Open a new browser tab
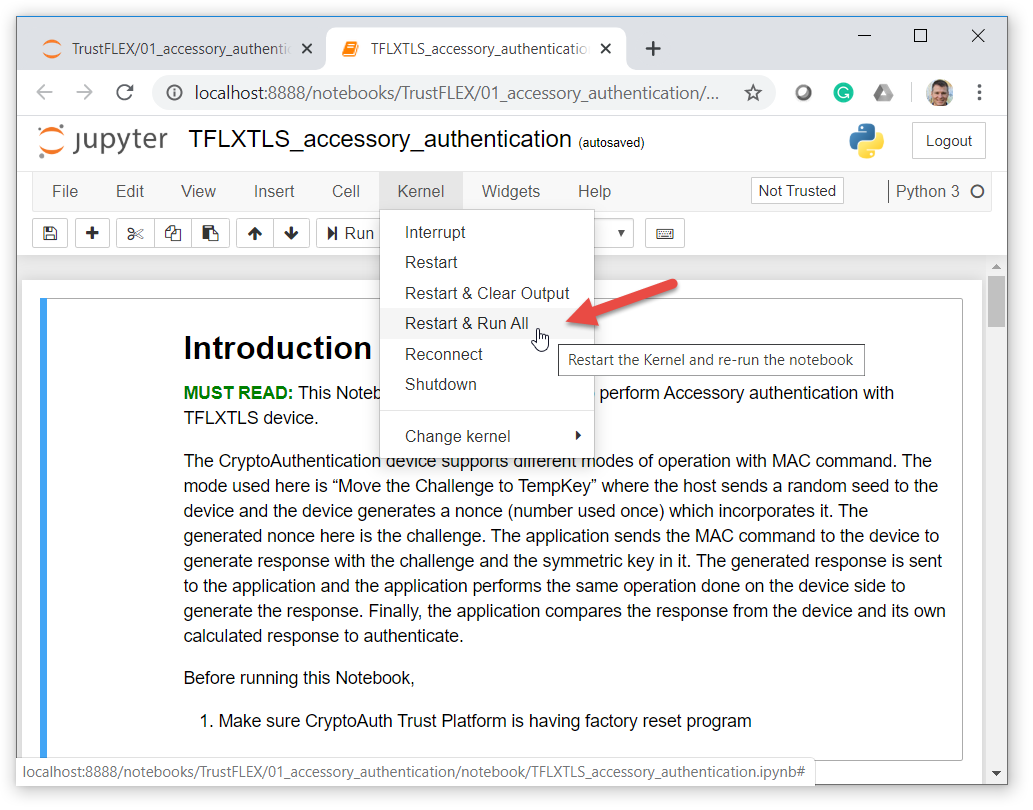1033x810 pixels. (653, 49)
